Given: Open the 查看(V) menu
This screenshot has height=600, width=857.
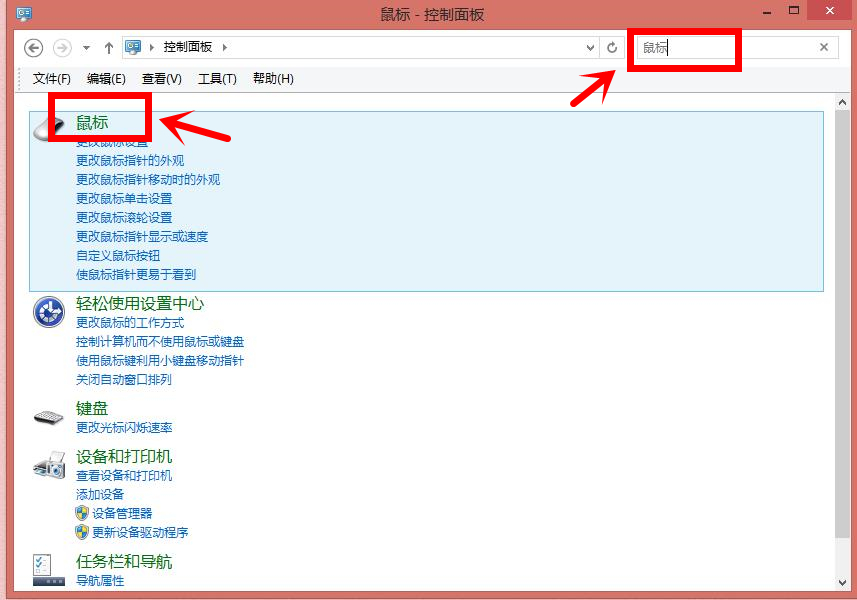Looking at the screenshot, I should [162, 79].
